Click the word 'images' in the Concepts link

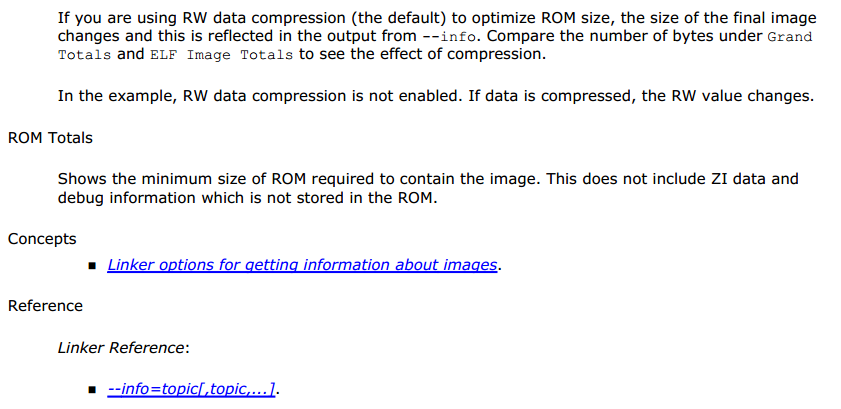(x=470, y=265)
